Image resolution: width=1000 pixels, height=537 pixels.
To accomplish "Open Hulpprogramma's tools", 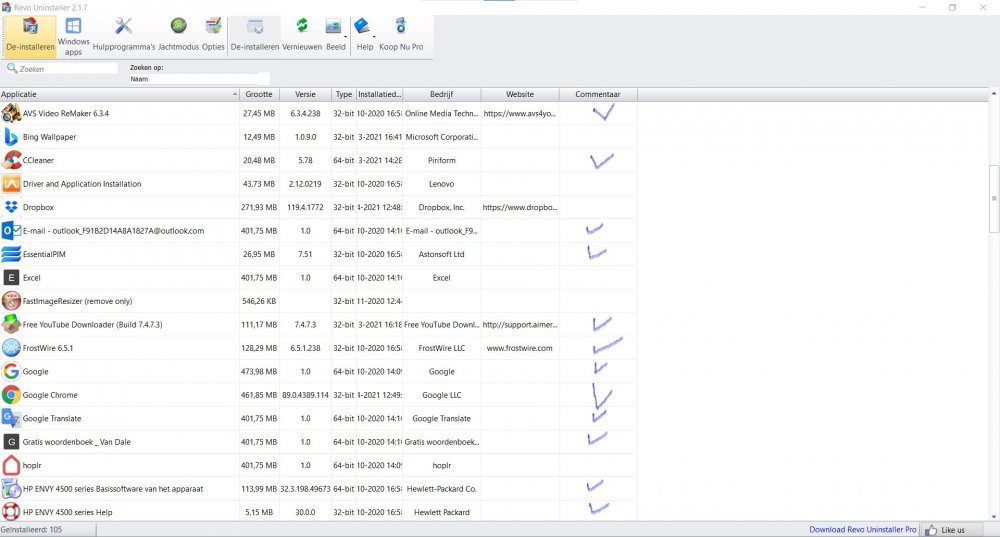I will (124, 36).
